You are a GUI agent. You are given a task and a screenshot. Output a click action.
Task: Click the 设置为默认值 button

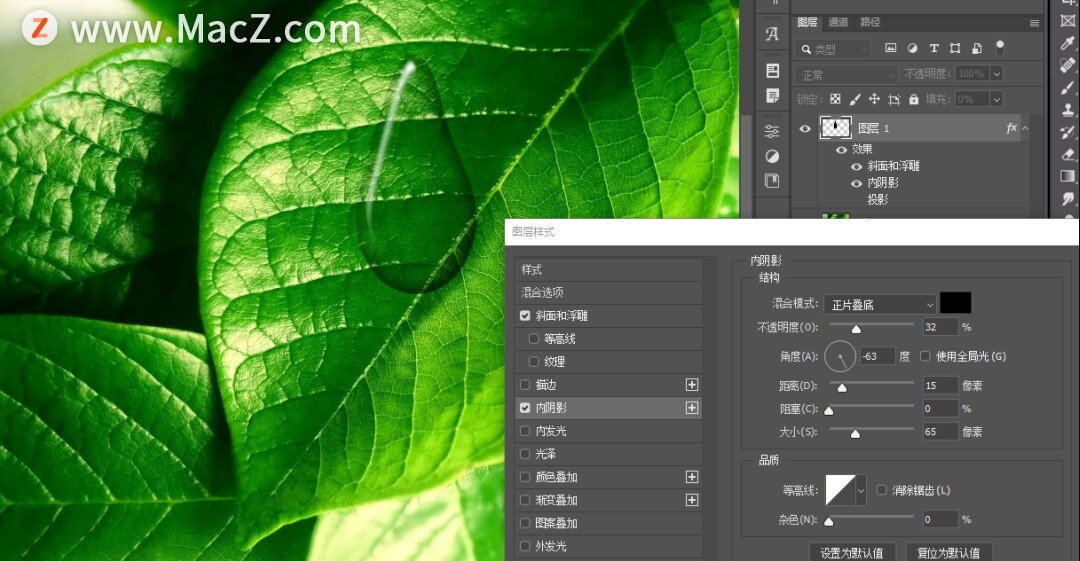coord(851,553)
